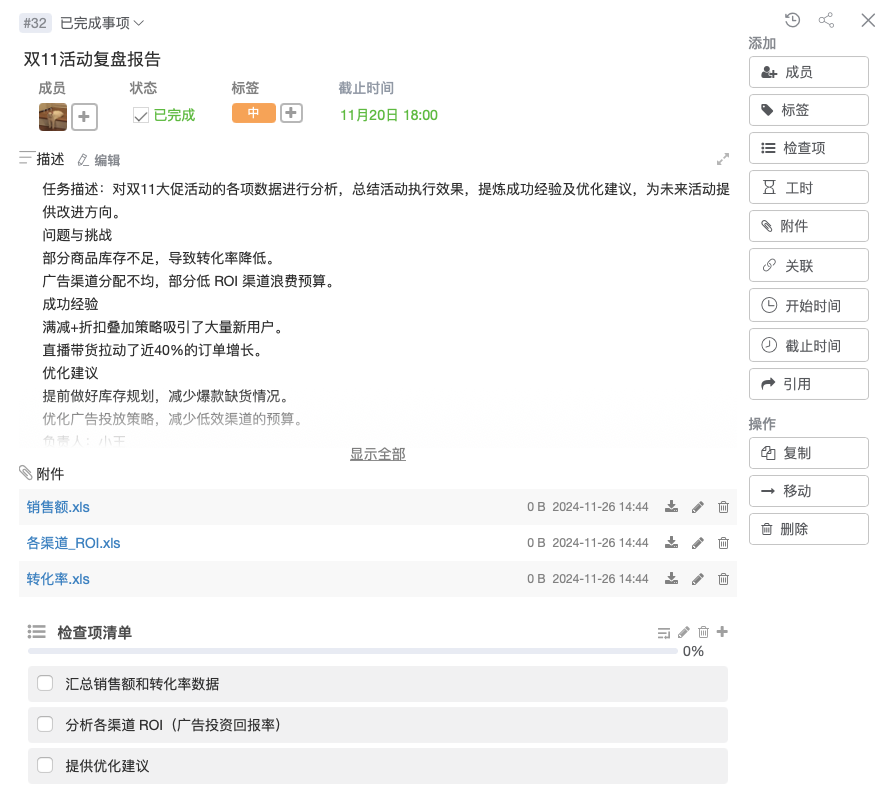890x793 pixels.
Task: Delete the 转化率.xls attachment
Action: coord(724,579)
